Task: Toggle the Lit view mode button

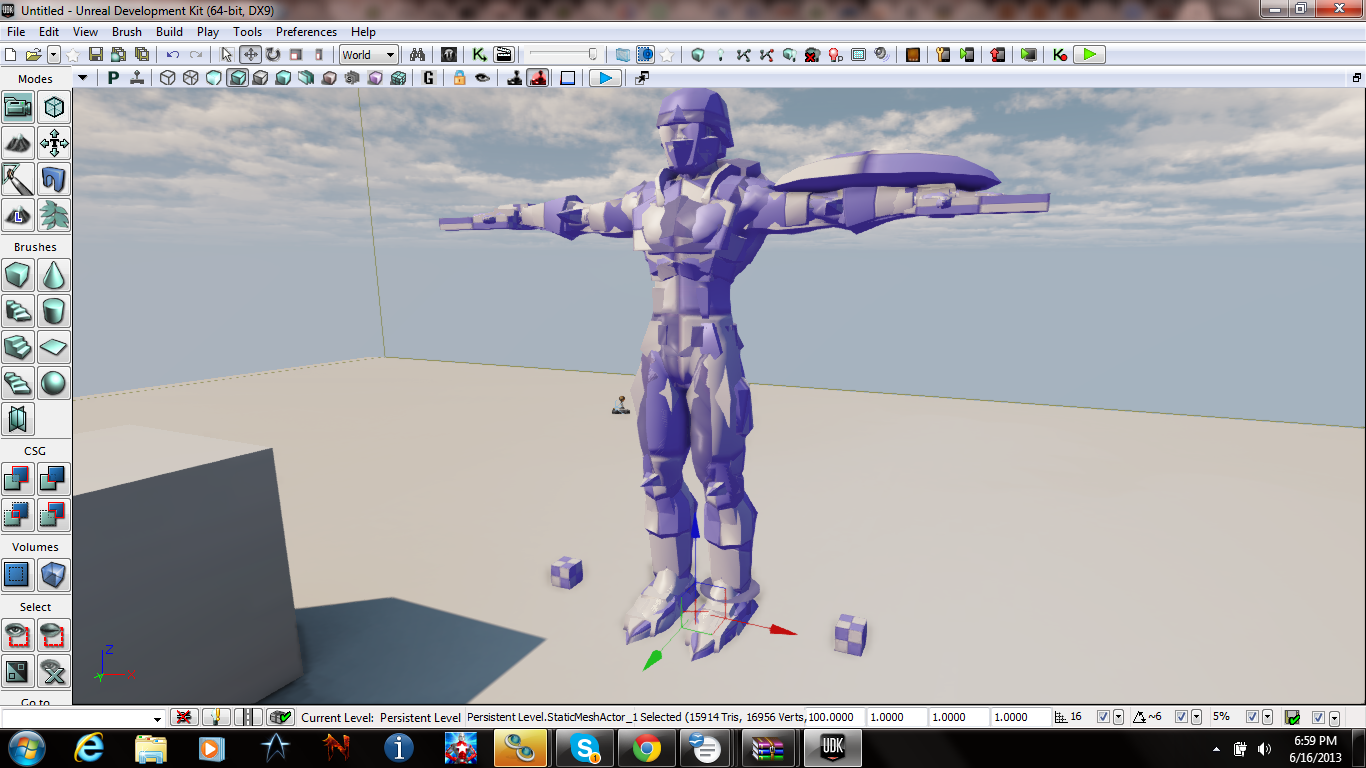Action: [x=237, y=78]
